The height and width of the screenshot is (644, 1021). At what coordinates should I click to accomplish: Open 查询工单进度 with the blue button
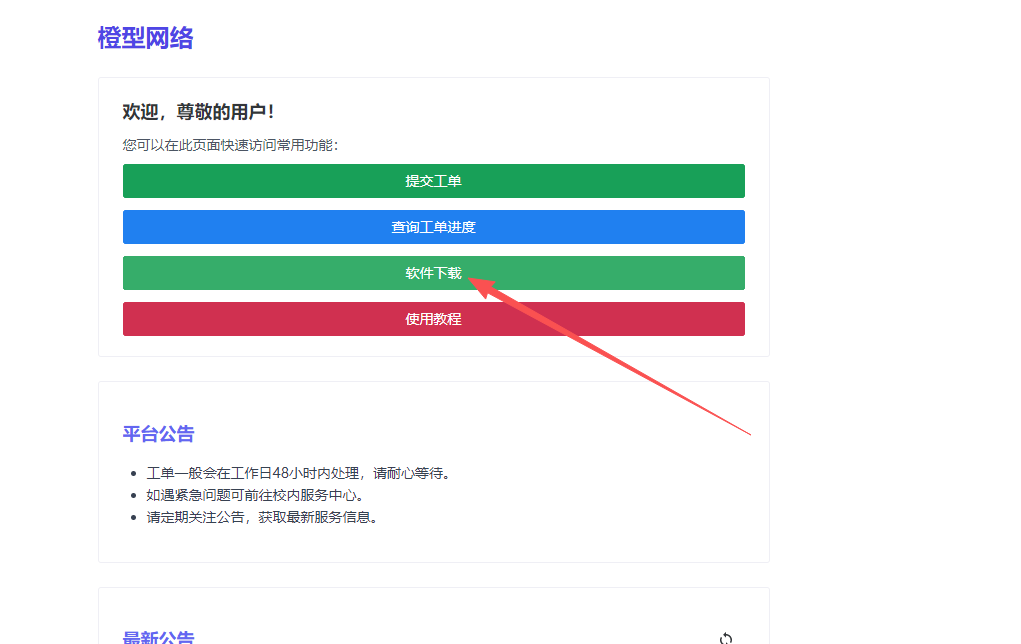(433, 227)
